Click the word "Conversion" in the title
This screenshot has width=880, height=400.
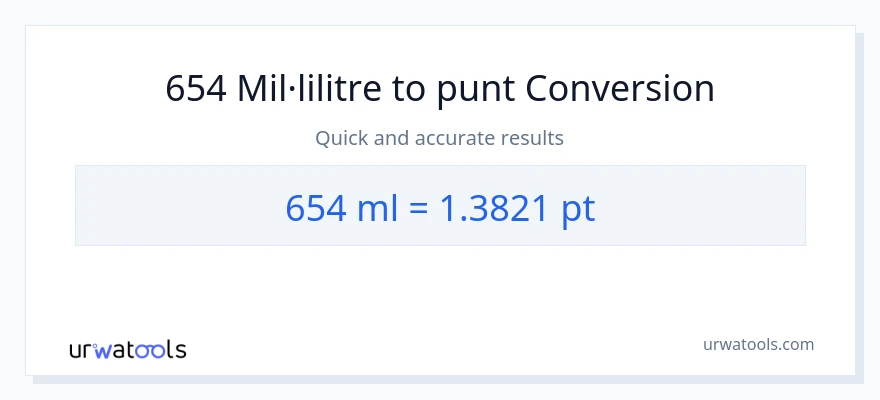[x=620, y=89]
